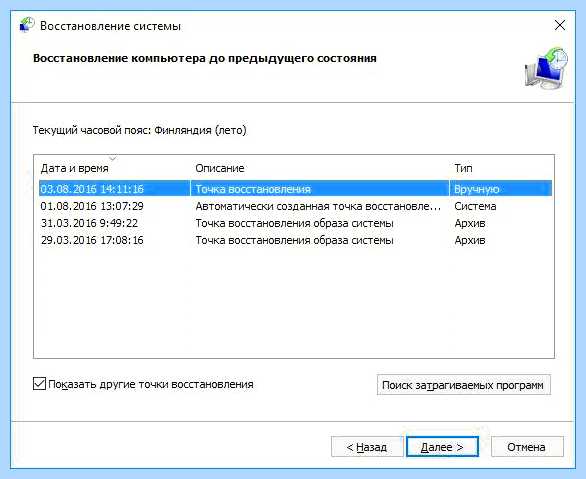Sort by Тип column header
This screenshot has width=586, height=479.
[x=463, y=168]
